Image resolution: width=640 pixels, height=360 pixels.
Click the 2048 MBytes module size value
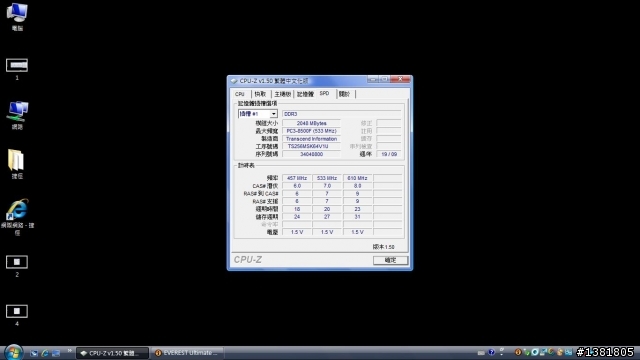tap(311, 123)
